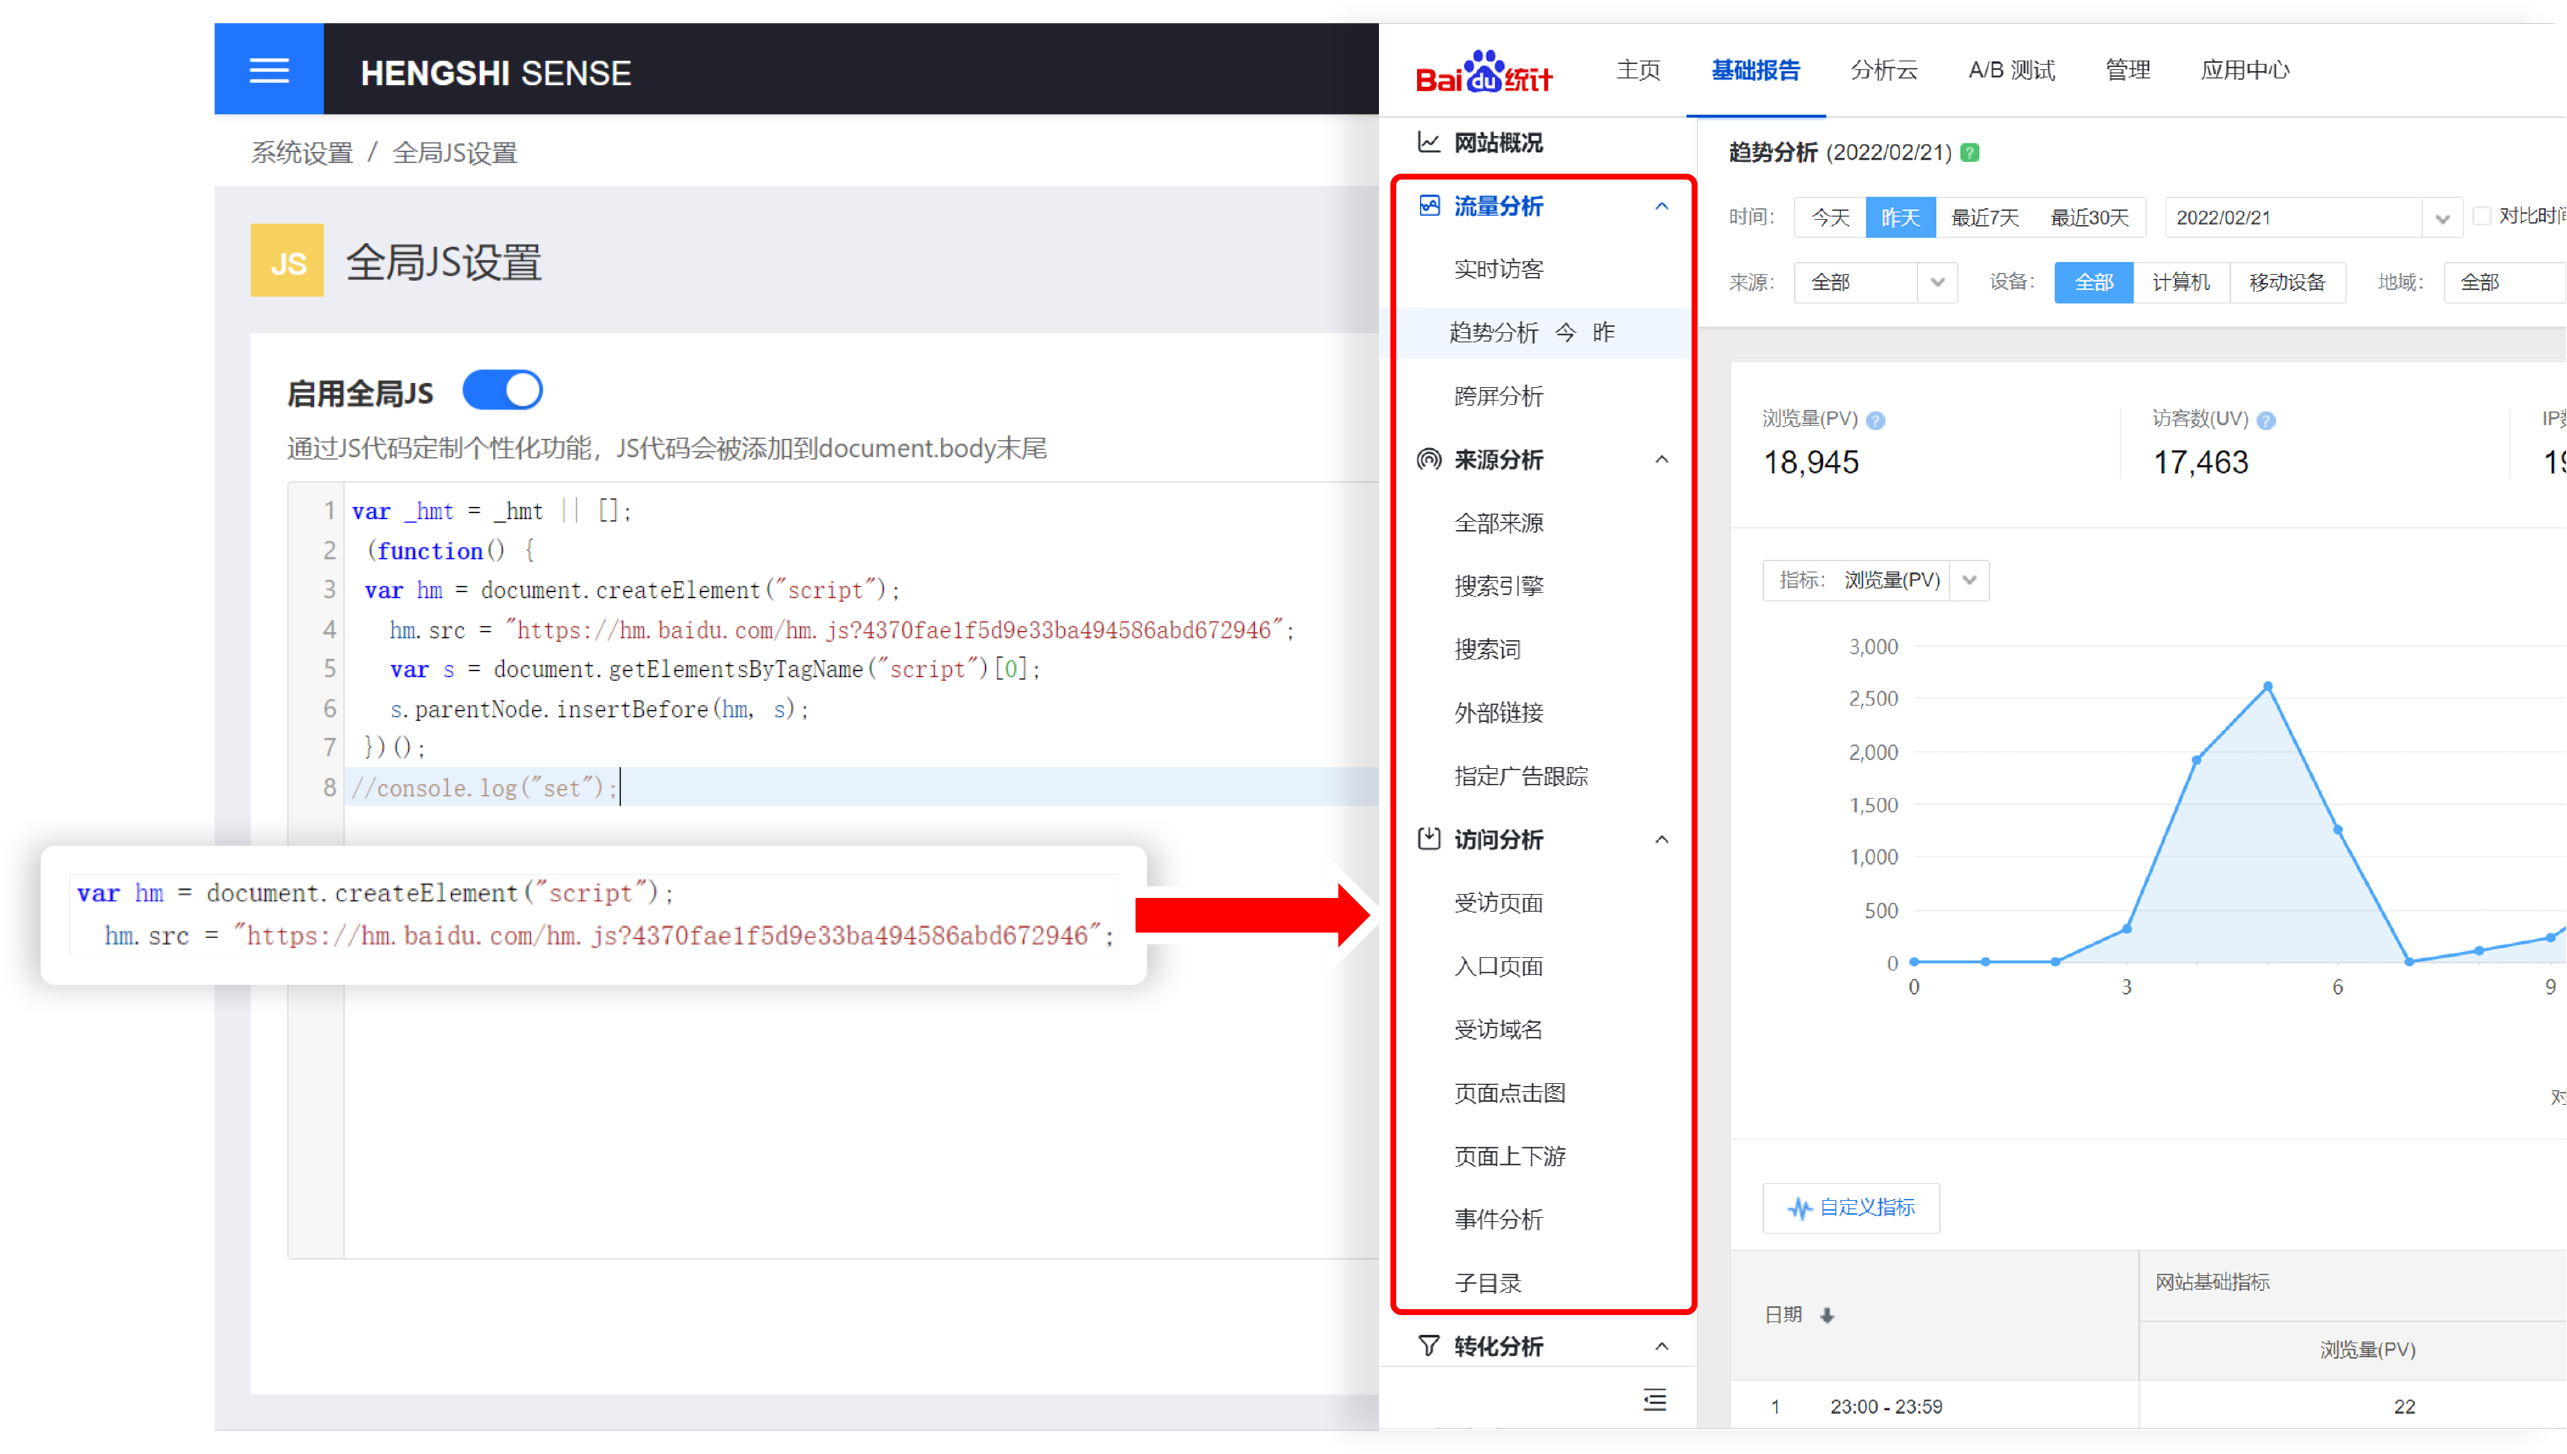Switch to the 应用中心 tab
2567x1454 pixels.
point(2244,70)
